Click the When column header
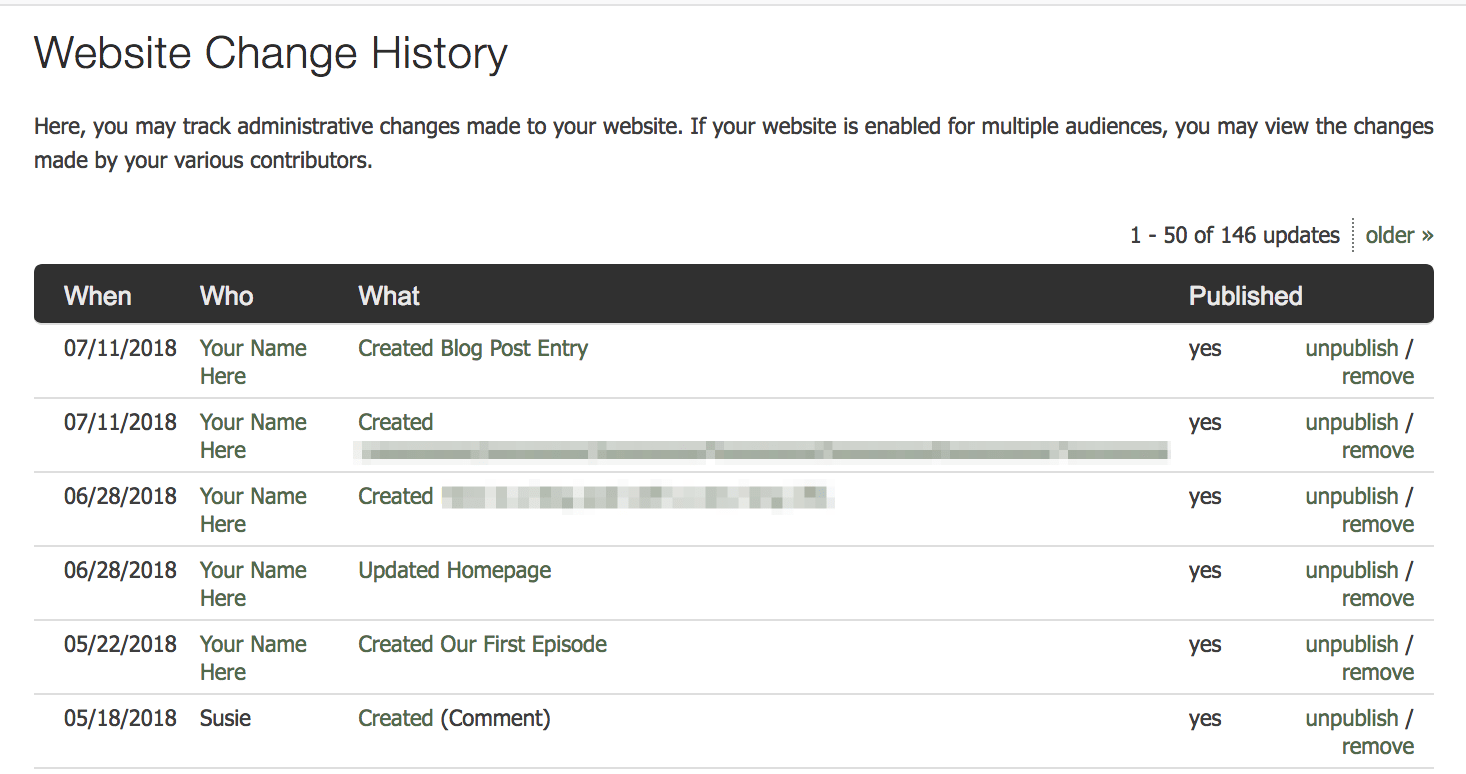Viewport: 1466px width, 774px height. pos(97,295)
